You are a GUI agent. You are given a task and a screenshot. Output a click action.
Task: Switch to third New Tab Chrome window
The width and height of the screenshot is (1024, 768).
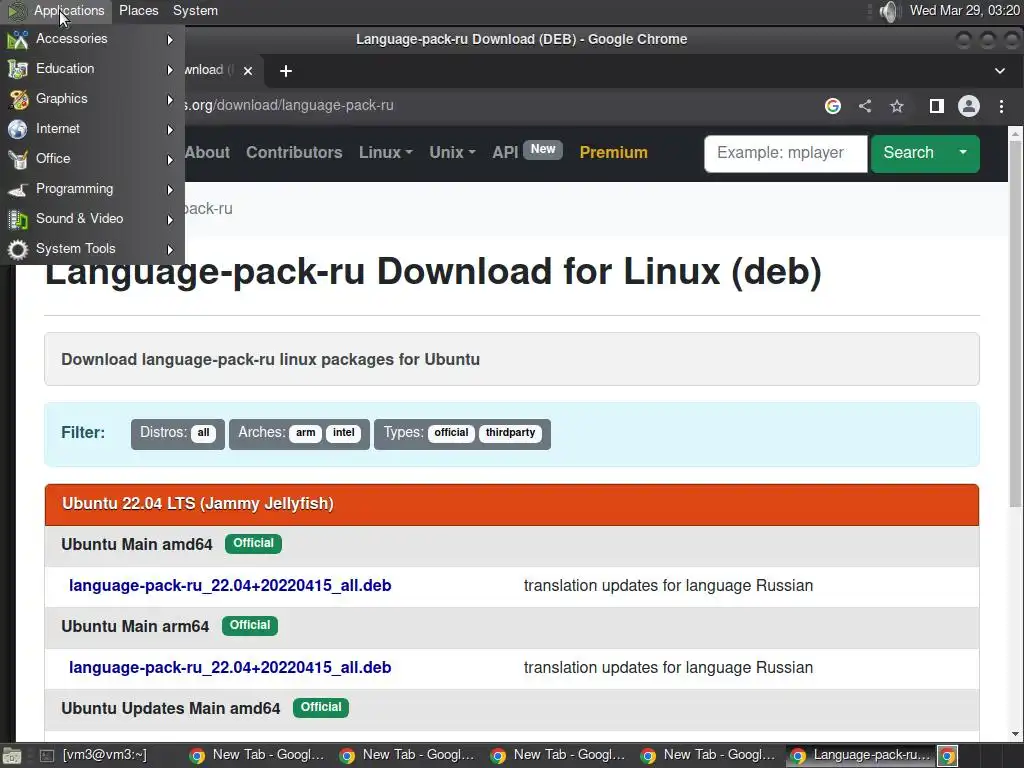pos(557,756)
